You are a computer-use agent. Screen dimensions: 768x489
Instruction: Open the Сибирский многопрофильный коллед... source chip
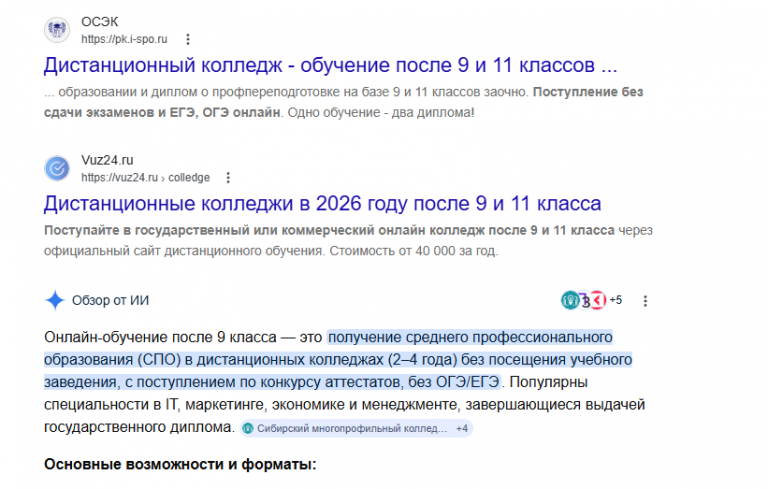point(356,429)
